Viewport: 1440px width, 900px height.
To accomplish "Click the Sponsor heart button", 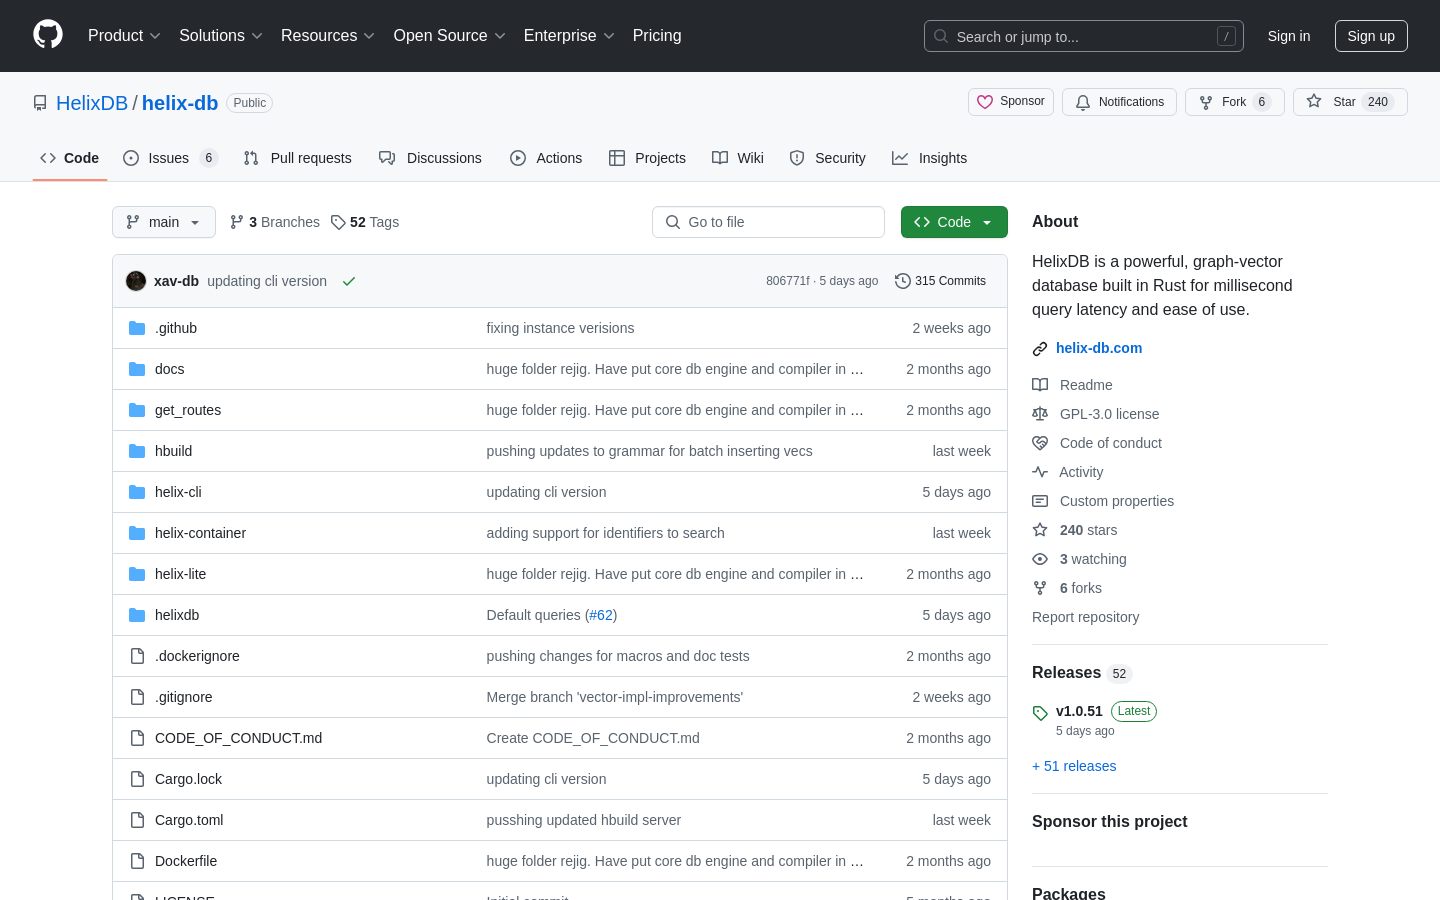I will click(1011, 102).
